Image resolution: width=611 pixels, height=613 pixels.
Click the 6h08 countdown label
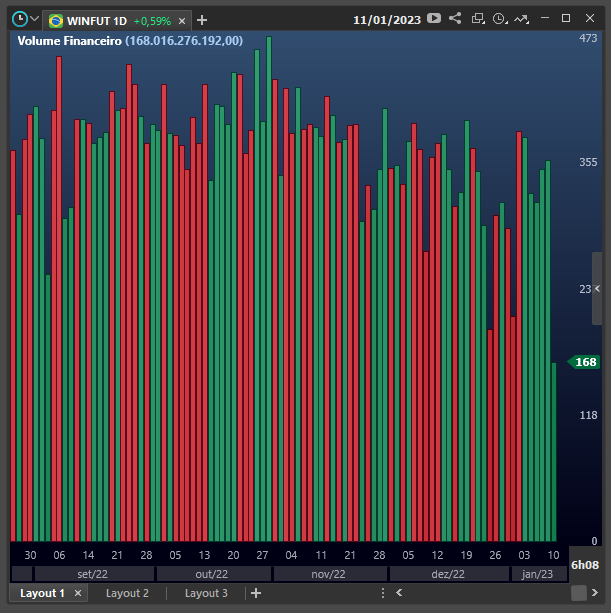tap(585, 565)
